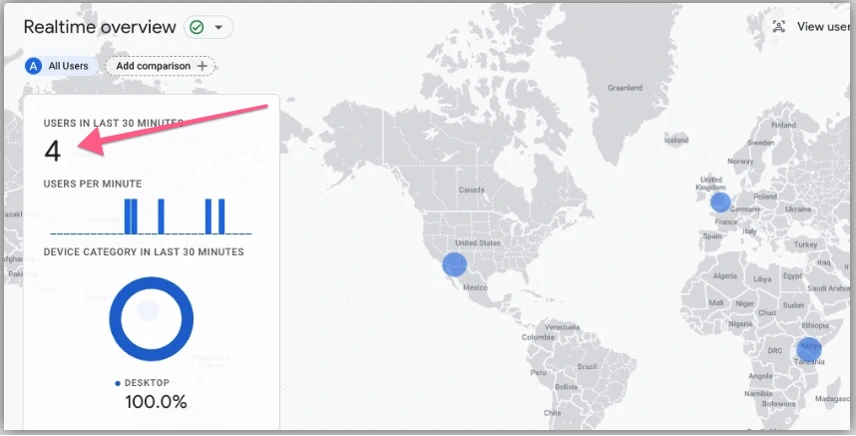The height and width of the screenshot is (436, 856).
Task: Click the United States label on map
Action: click(478, 243)
